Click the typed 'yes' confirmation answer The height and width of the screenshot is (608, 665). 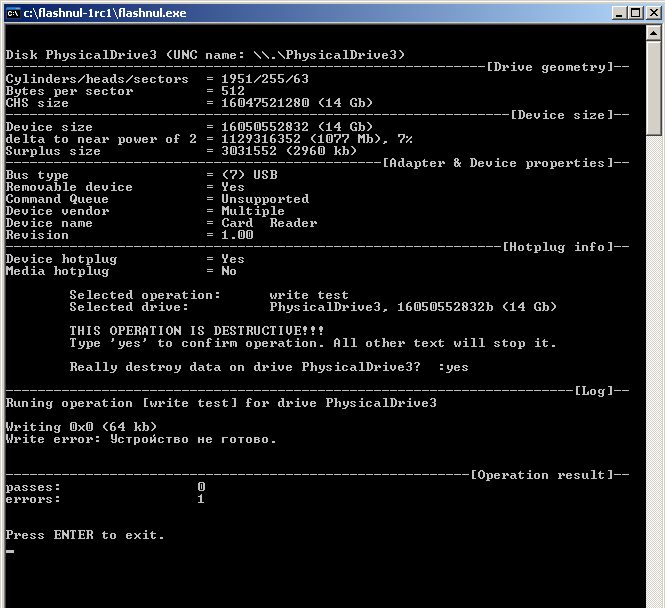pos(457,367)
